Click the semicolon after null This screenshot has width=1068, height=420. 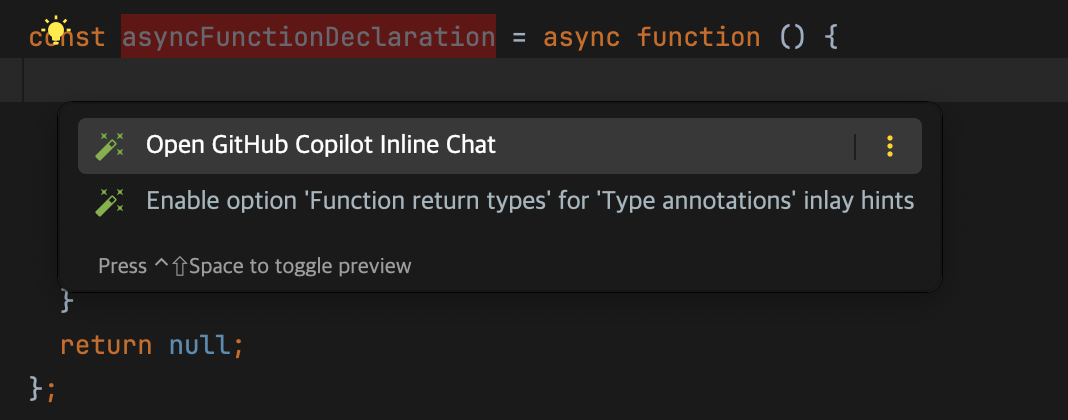(x=238, y=346)
